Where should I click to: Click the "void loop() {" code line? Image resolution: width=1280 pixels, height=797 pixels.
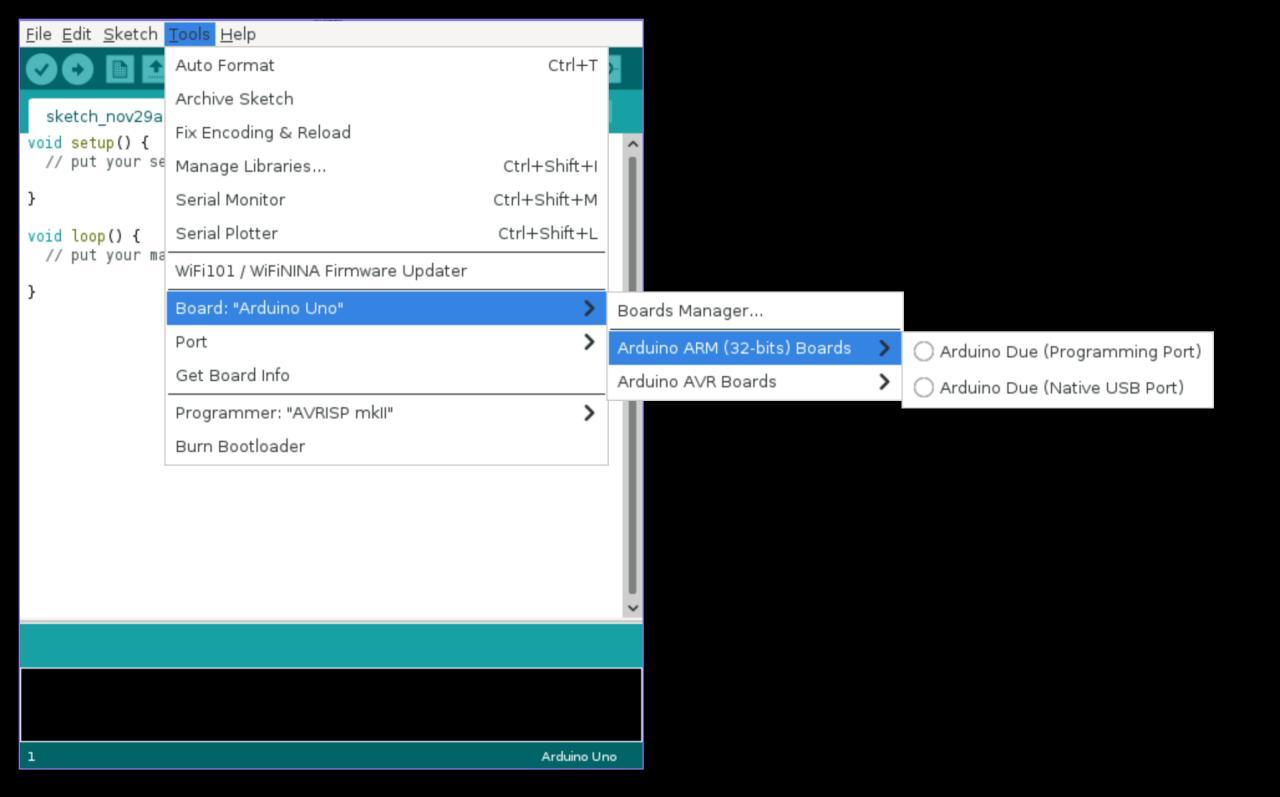pyautogui.click(x=84, y=236)
